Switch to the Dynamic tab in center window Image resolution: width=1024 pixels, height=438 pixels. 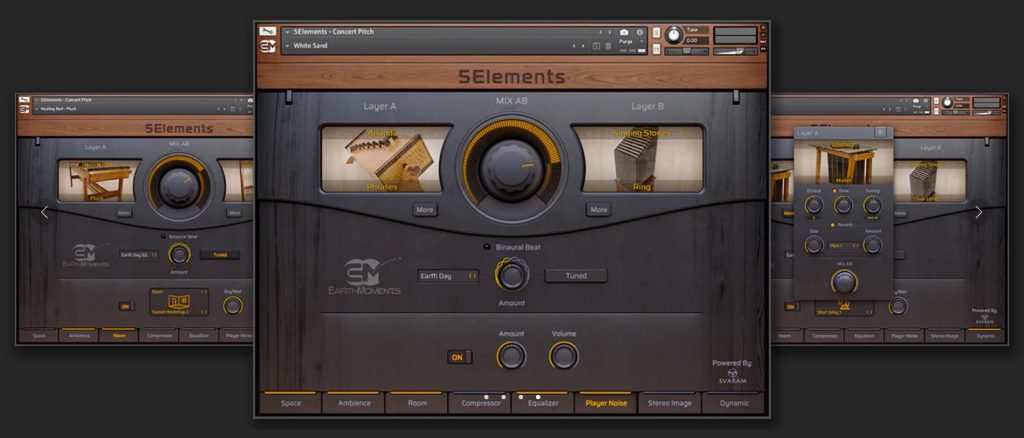point(734,403)
